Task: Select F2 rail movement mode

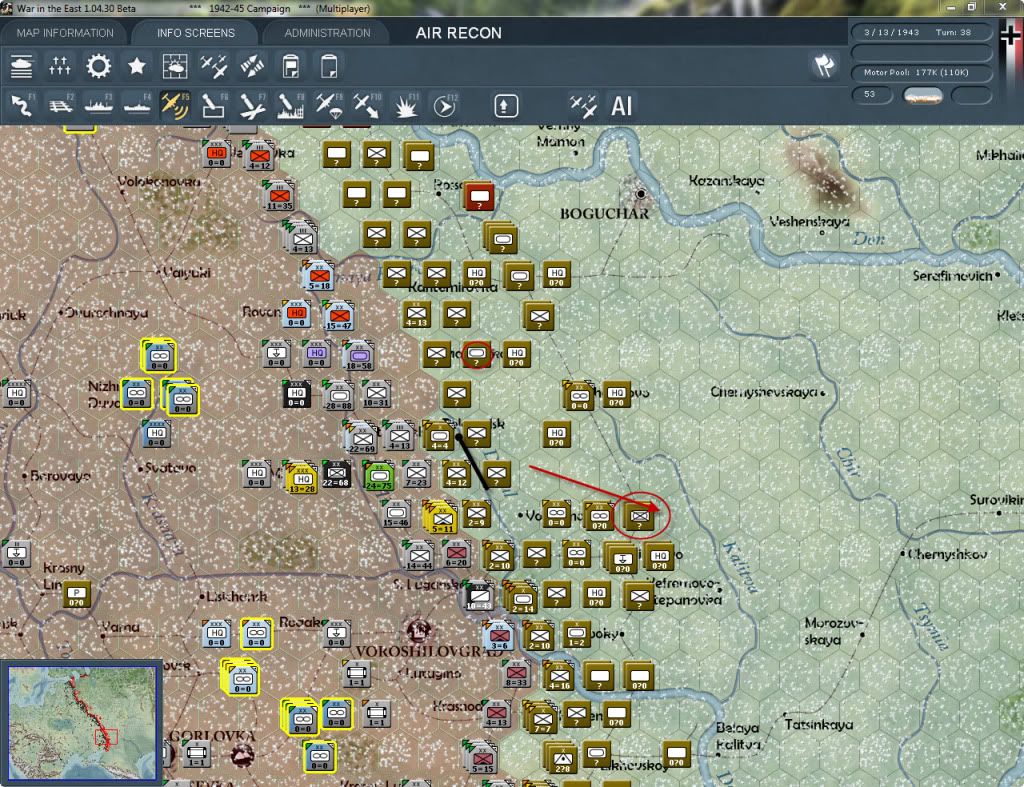Action: 61,106
